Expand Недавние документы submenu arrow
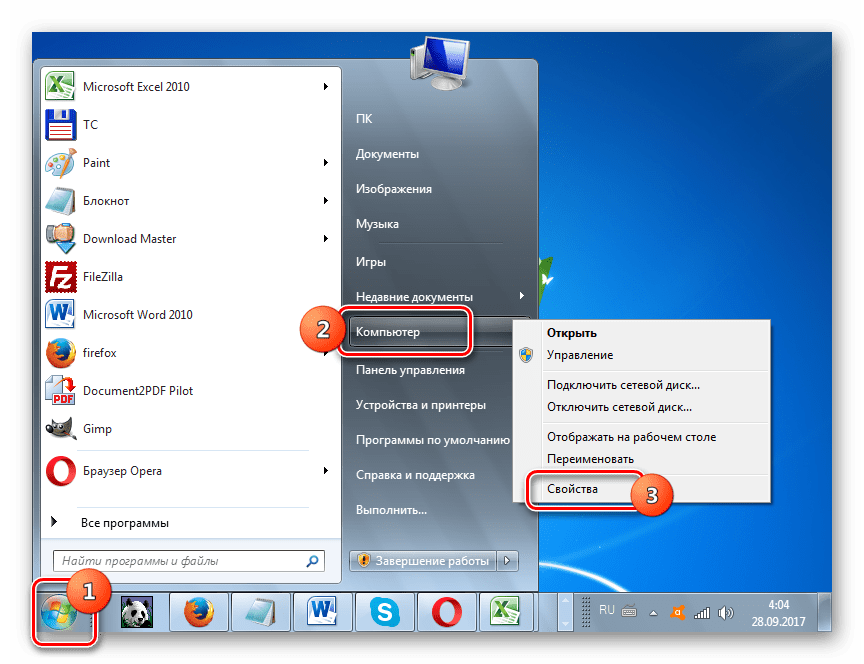864x664 pixels. pos(521,296)
